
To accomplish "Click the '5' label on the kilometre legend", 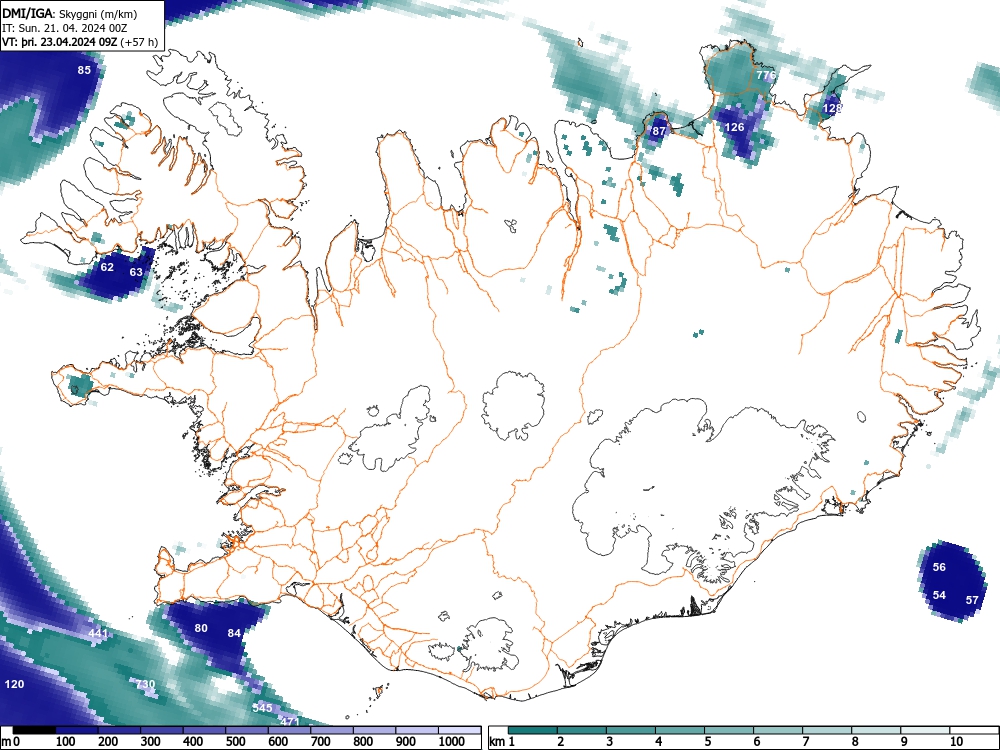I will point(707,742).
